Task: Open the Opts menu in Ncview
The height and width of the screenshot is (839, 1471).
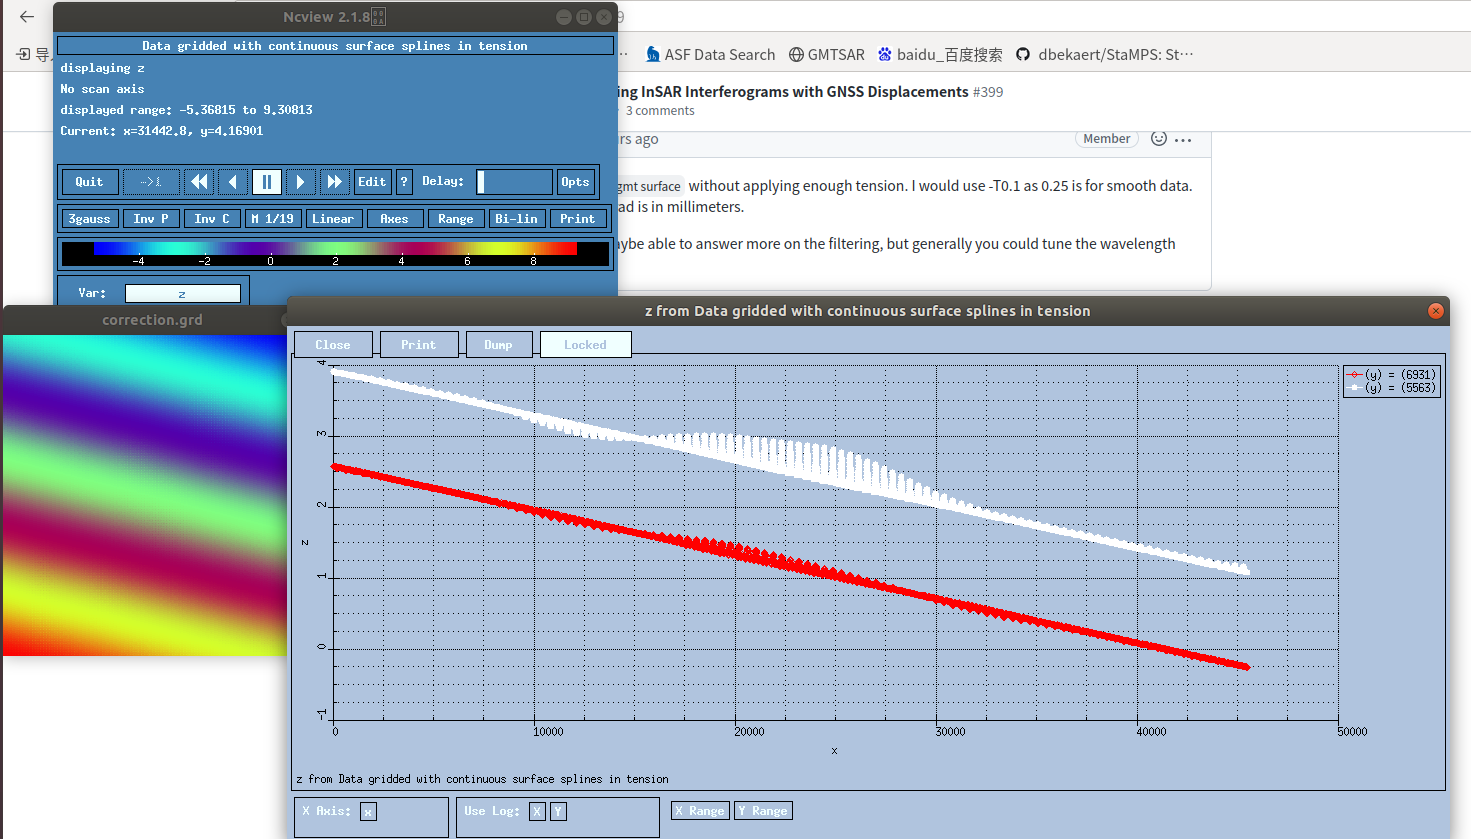Action: 575,181
